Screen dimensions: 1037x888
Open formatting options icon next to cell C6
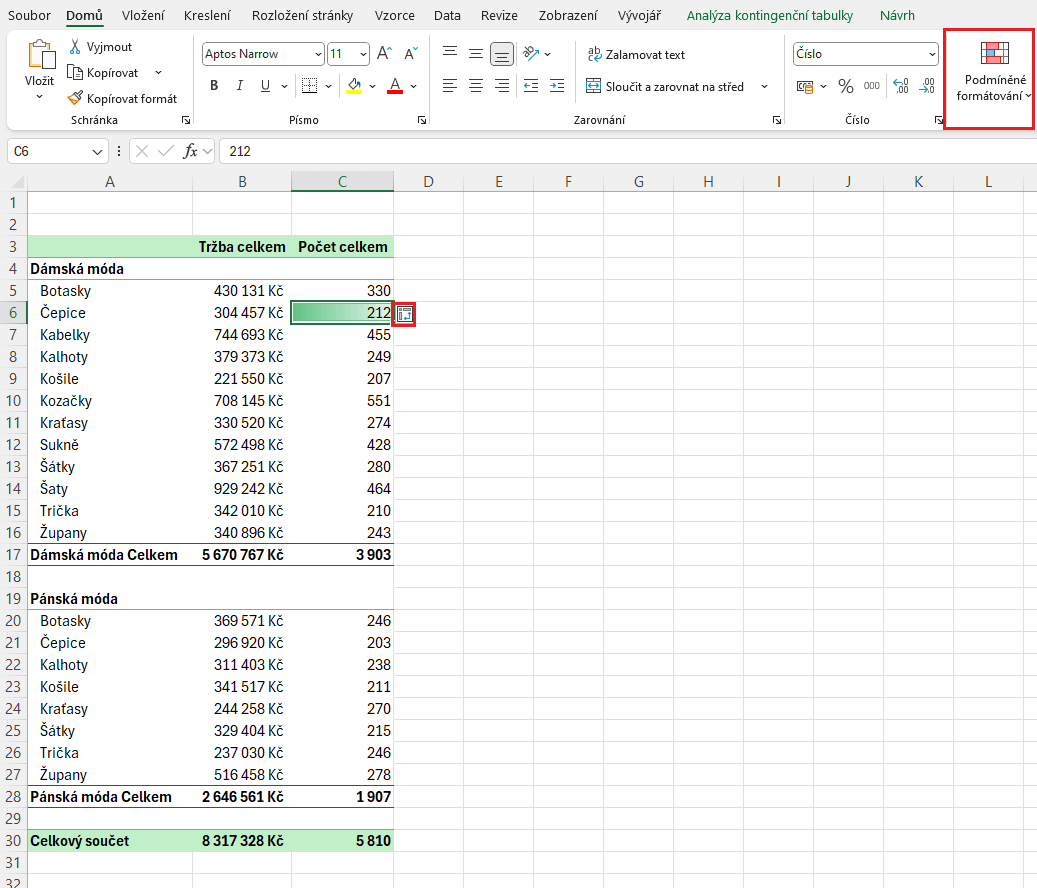point(405,314)
